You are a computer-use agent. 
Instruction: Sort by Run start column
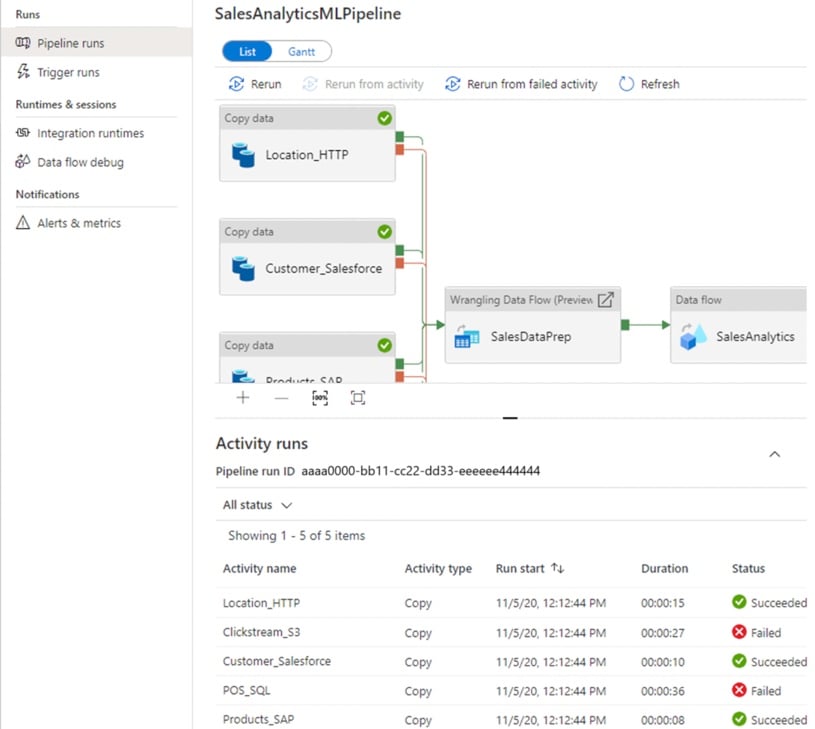(x=530, y=568)
